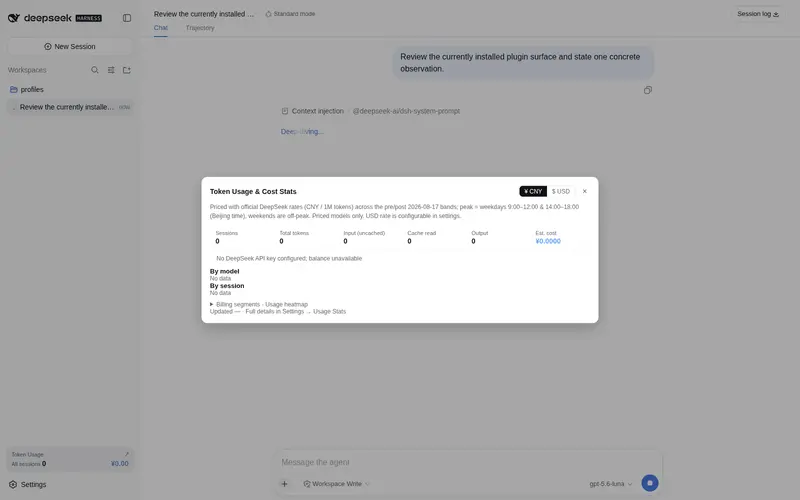Open workspace filter options icon

[x=111, y=70]
